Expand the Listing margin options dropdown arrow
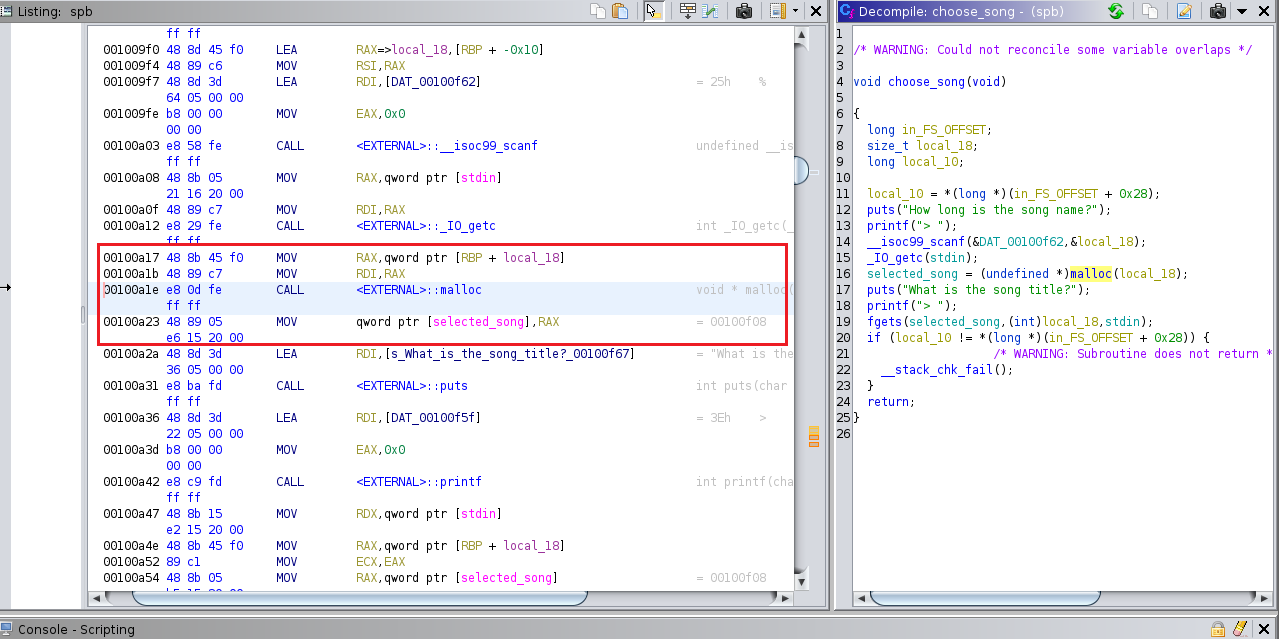The image size is (1279, 639). coord(795,11)
